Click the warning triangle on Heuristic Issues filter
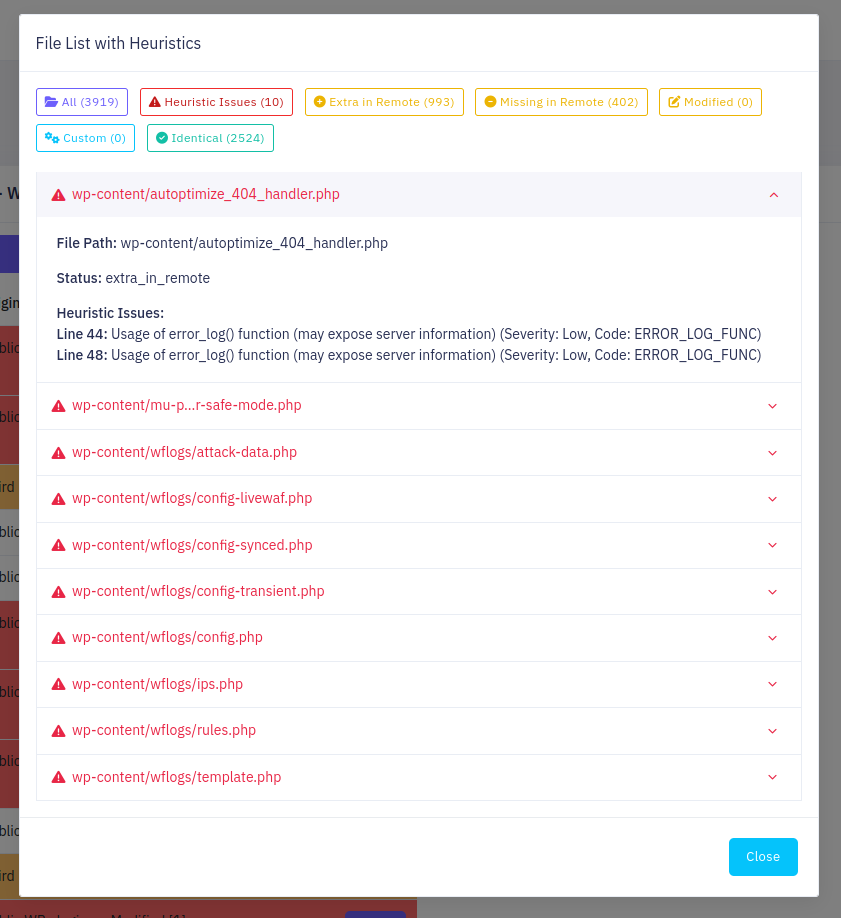The width and height of the screenshot is (841, 918). [x=153, y=102]
